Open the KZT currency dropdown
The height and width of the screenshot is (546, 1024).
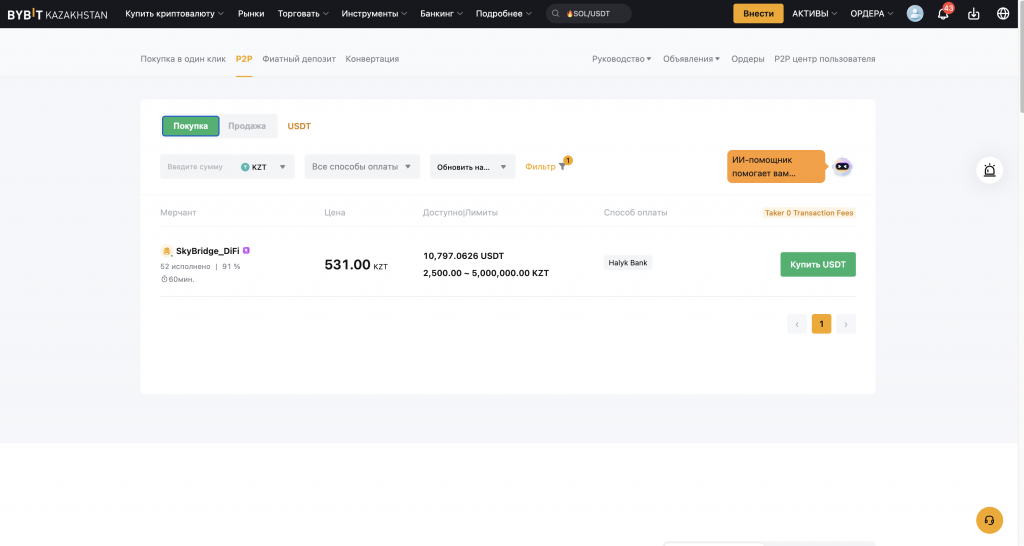tap(265, 167)
